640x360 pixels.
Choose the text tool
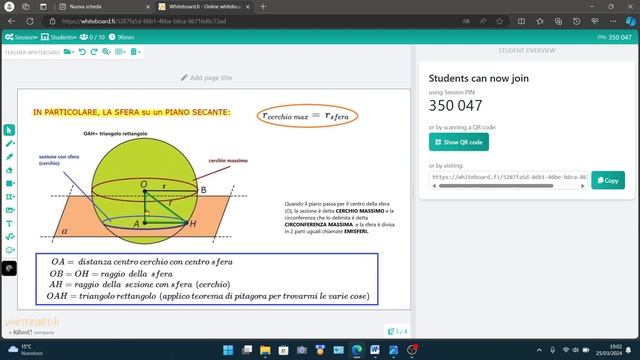9,224
